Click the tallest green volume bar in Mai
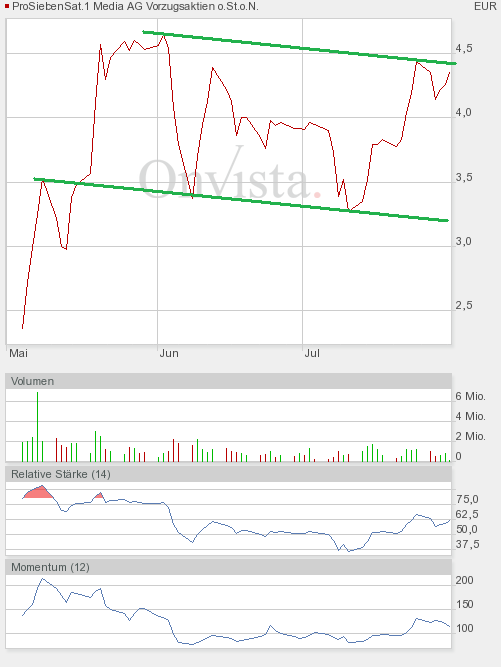Viewport: 501px width, 667px height. coord(37,427)
